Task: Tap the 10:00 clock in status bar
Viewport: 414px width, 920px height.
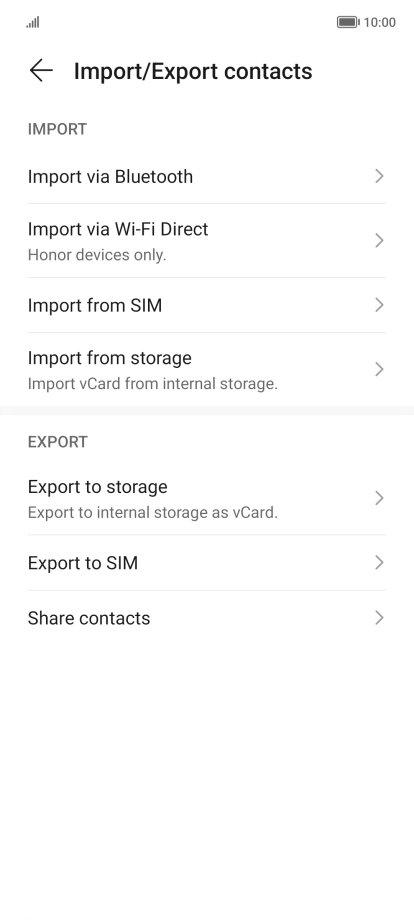Action: click(380, 22)
